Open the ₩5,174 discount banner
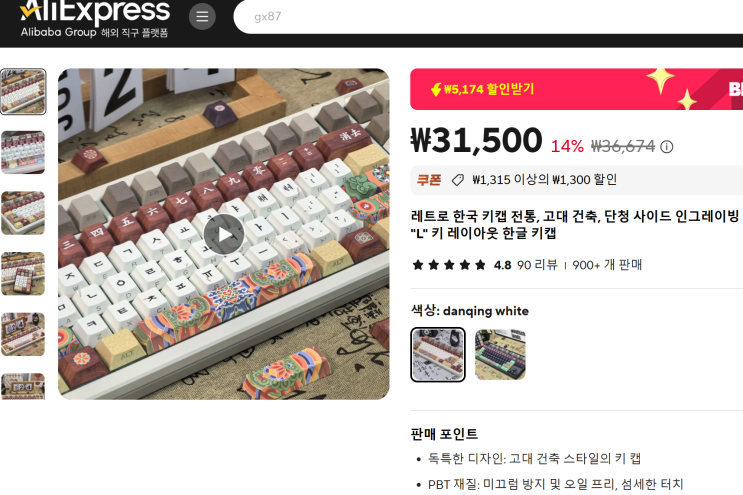This screenshot has width=743, height=495. [x=576, y=89]
